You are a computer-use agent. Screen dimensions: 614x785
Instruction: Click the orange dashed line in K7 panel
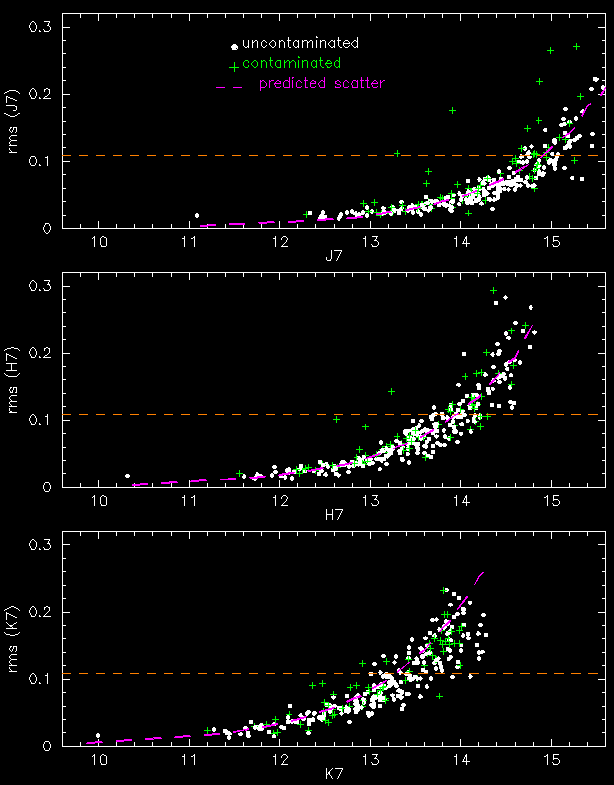[334, 673]
